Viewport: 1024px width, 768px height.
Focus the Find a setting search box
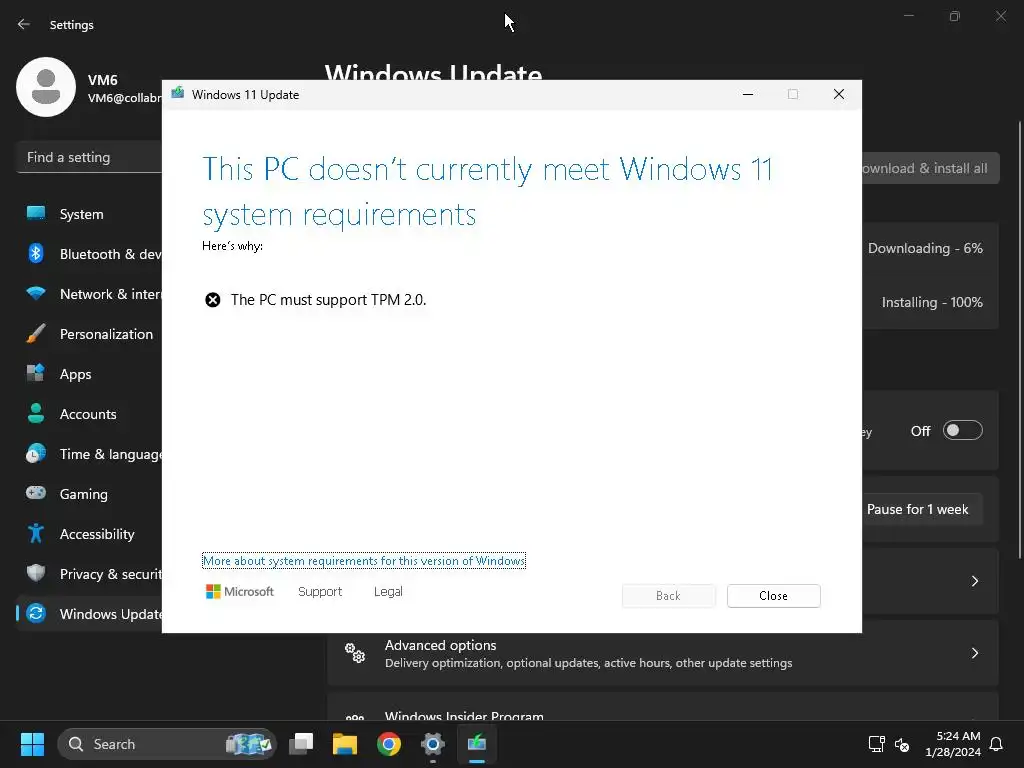point(89,157)
